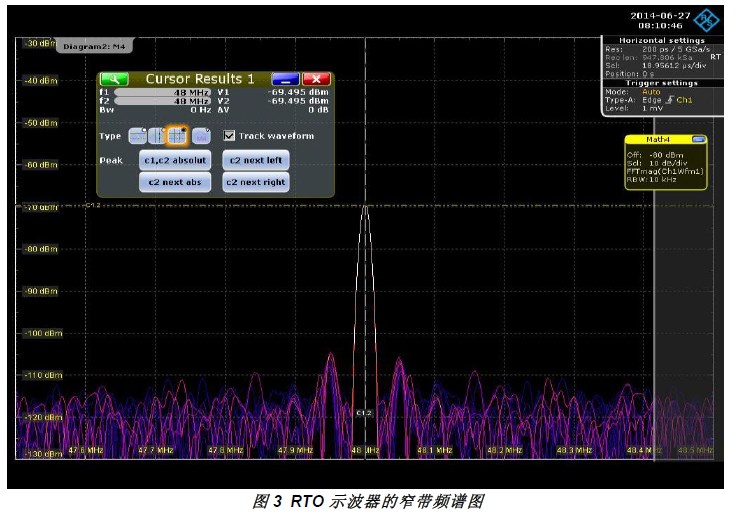Open the Trigger settings header
Viewport: 738px width, 516px height.
point(662,83)
